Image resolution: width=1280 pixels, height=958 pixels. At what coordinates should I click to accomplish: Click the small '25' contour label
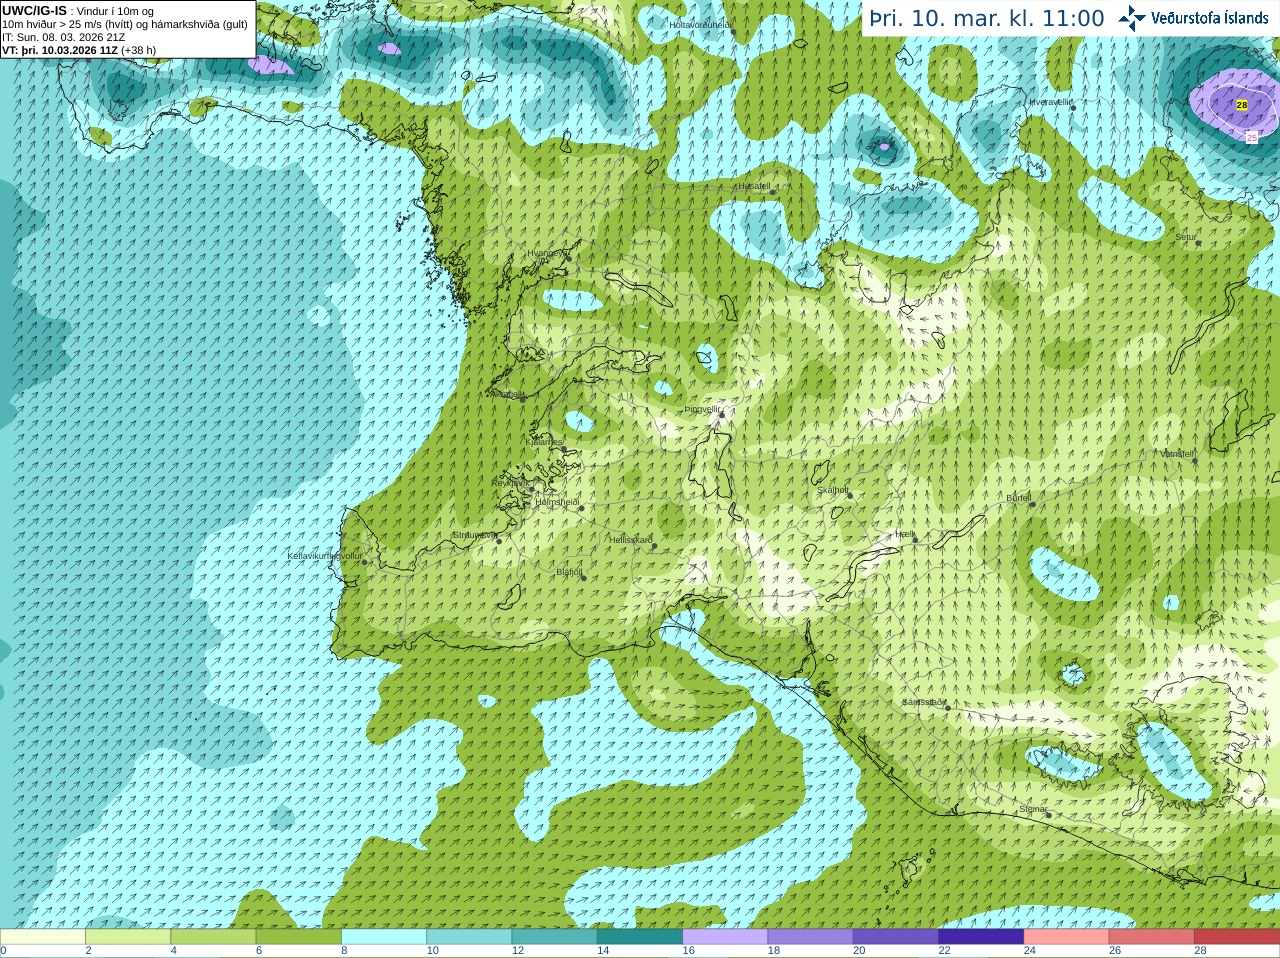pos(1252,138)
